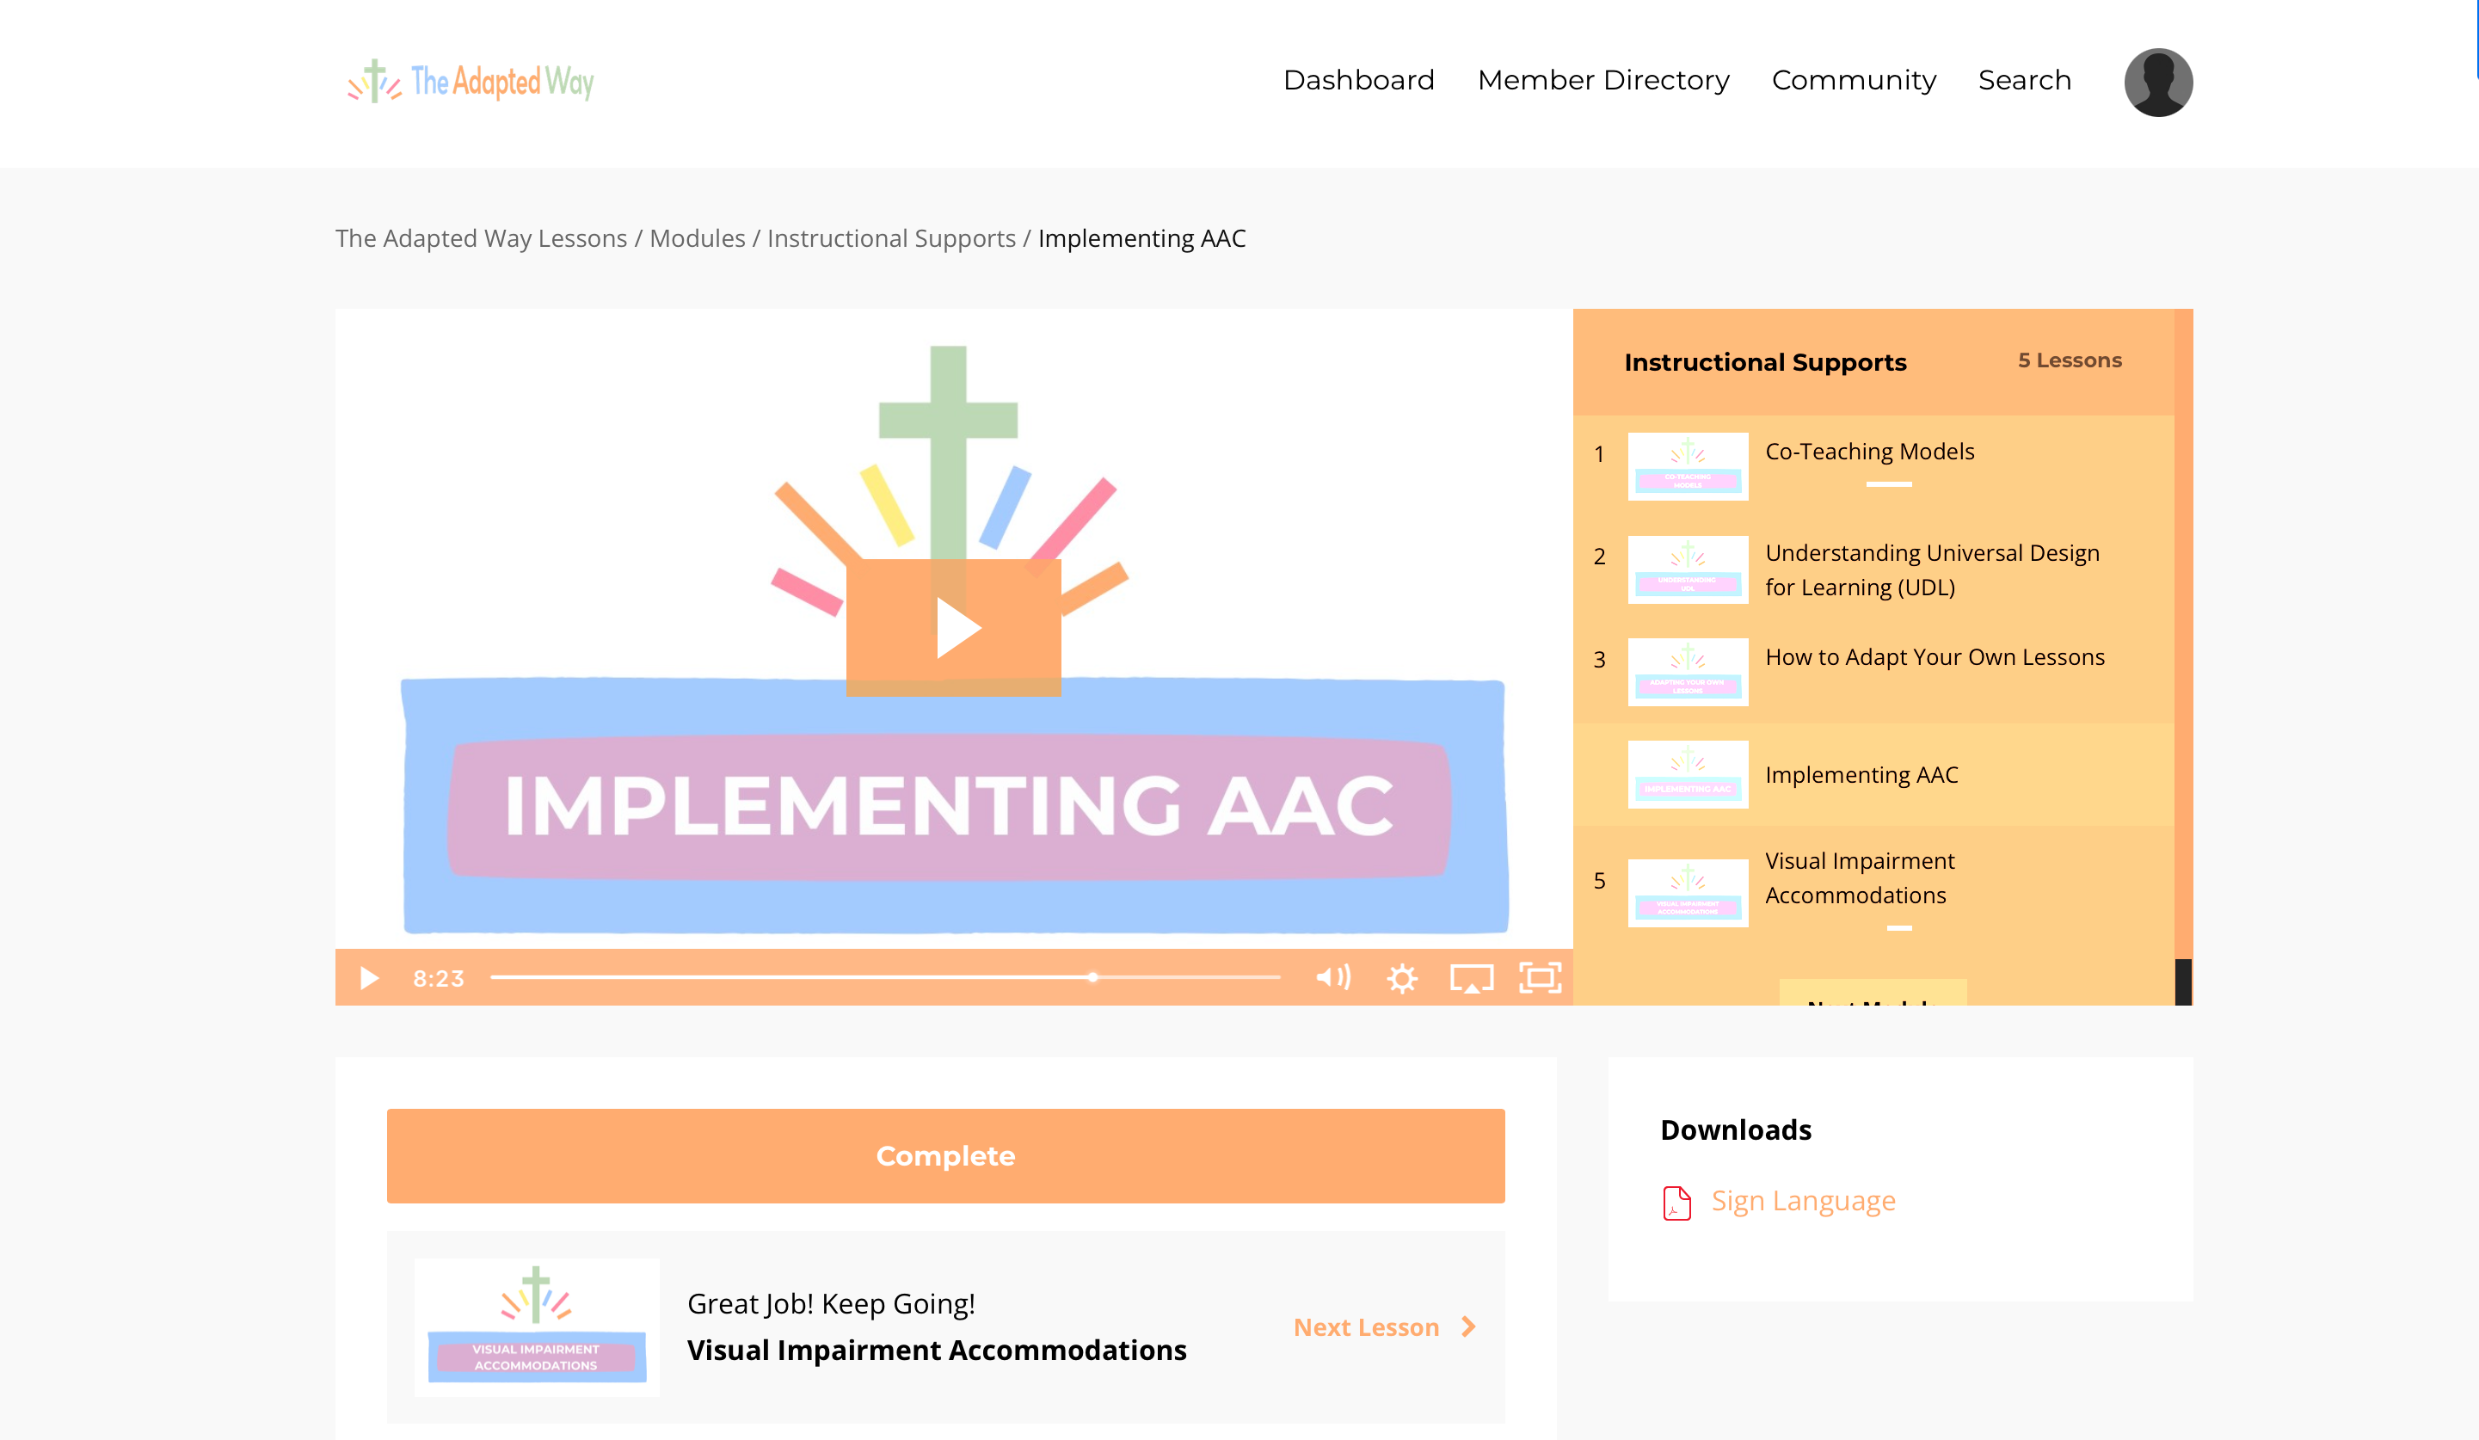
Task: Enter fullscreen with the fullscreen icon
Action: pyautogui.click(x=1540, y=978)
